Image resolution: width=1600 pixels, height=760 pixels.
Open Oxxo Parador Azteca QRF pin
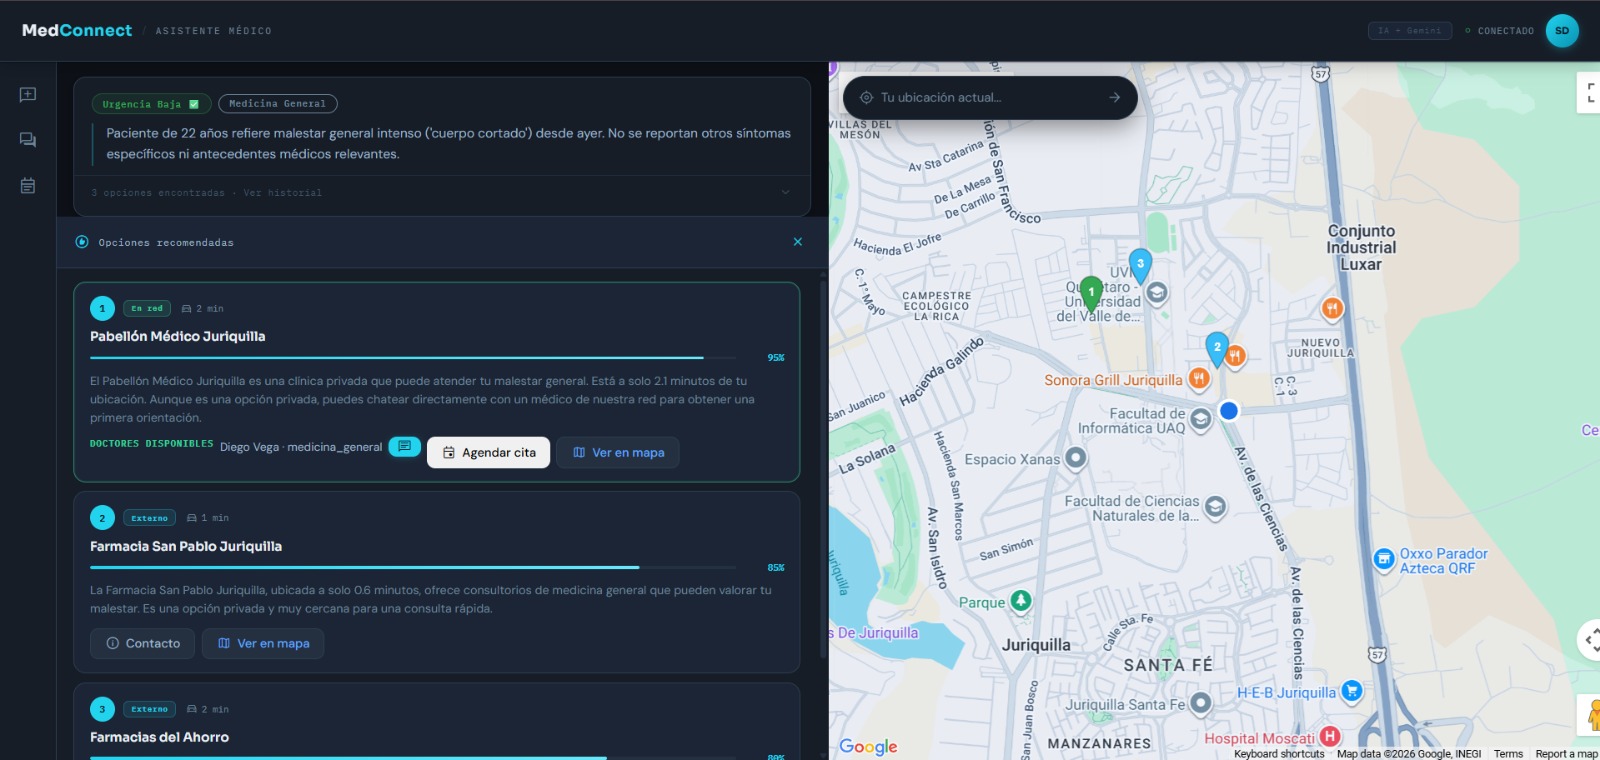pos(1384,559)
